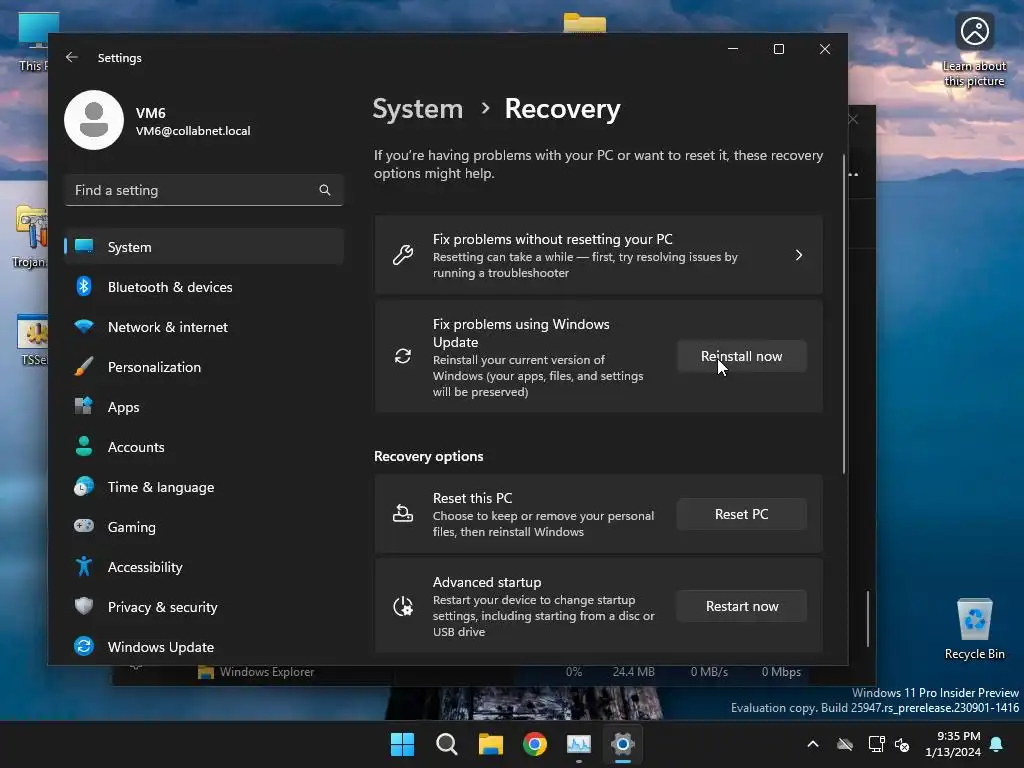Click the cloud sync tray icon
Image resolution: width=1024 pixels, height=768 pixels.
(845, 744)
